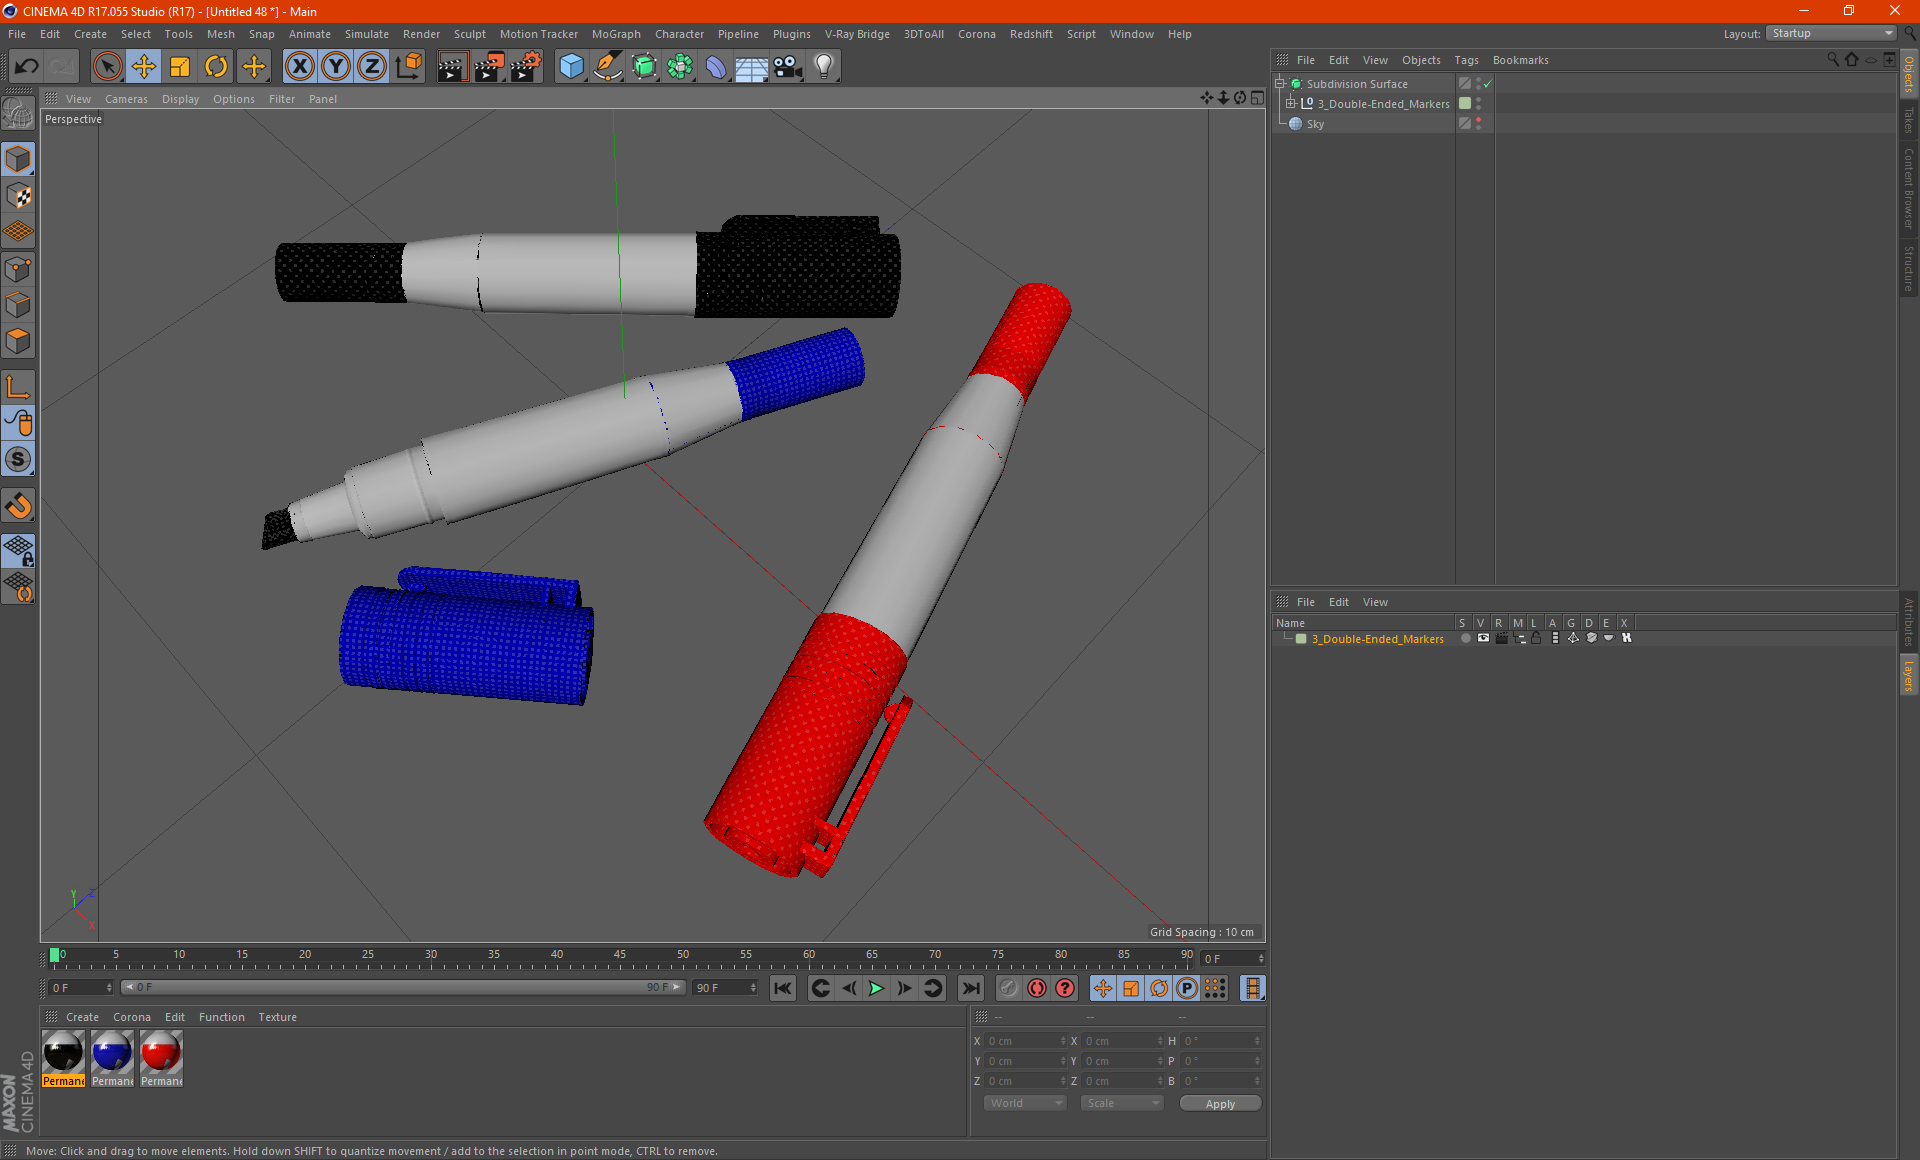Add floor environment object icon
The image size is (1920, 1160).
tap(752, 67)
